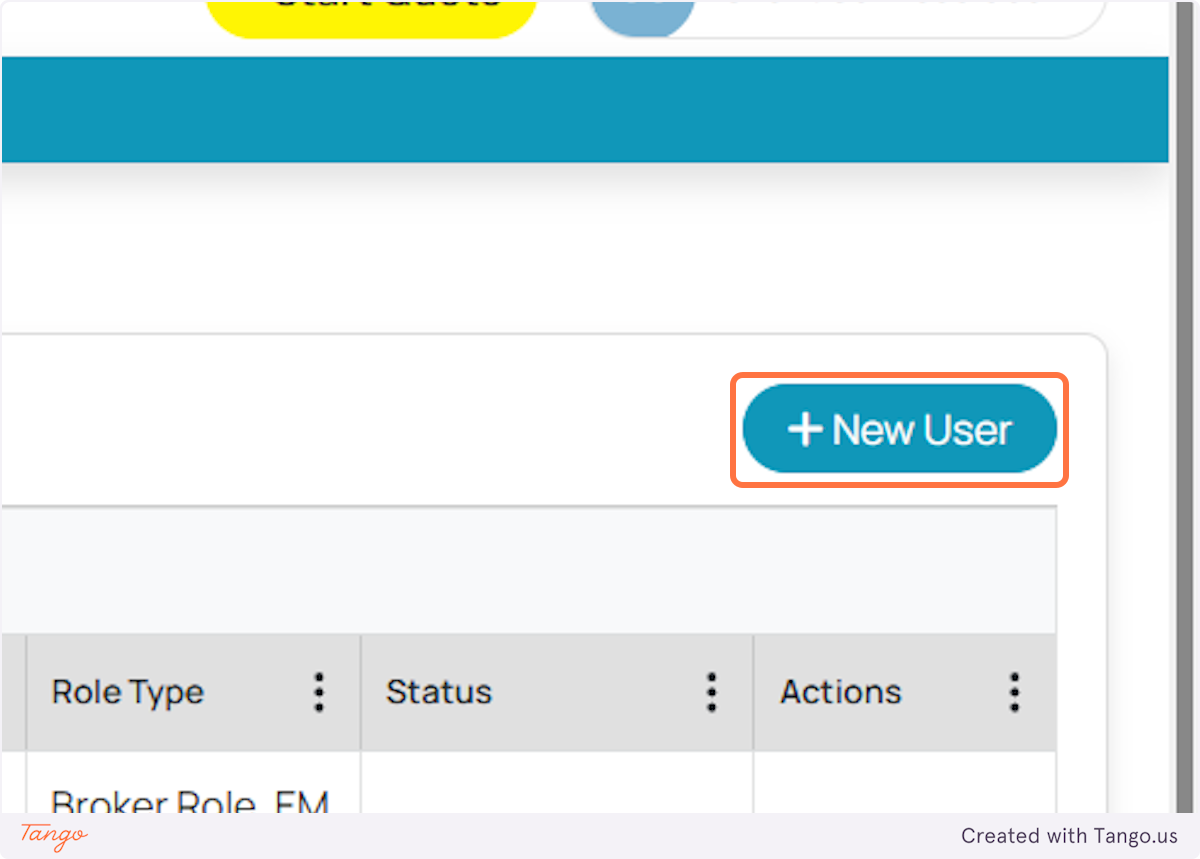Open the Status column options menu

pyautogui.click(x=711, y=692)
